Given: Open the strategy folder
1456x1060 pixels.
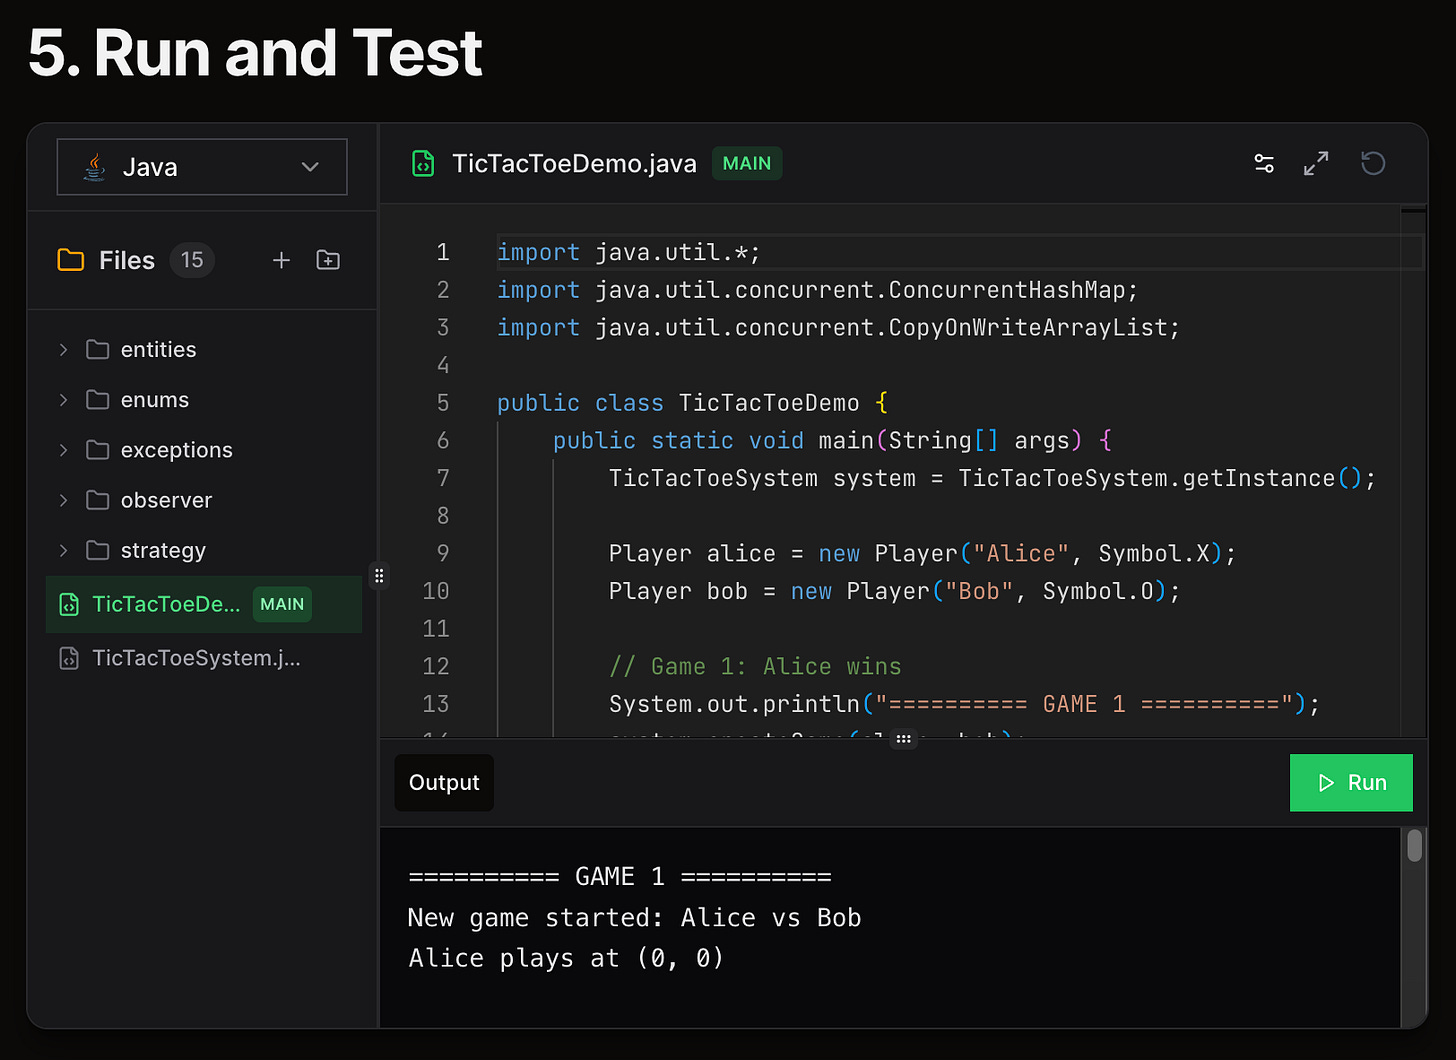Looking at the screenshot, I should pos(163,550).
